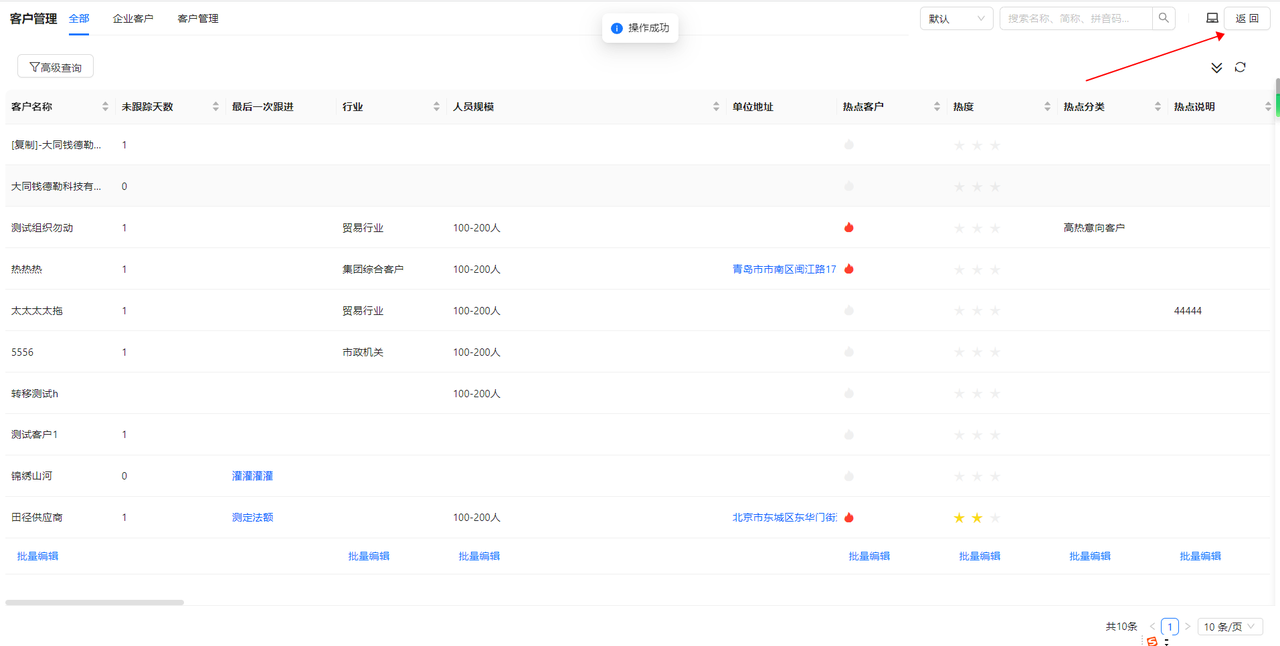
Task: Sort by 热度 column
Action: 1047,107
